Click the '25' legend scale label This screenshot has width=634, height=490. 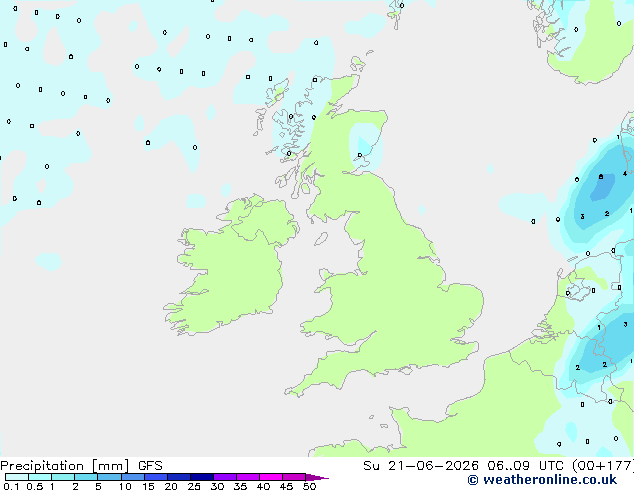(194, 486)
